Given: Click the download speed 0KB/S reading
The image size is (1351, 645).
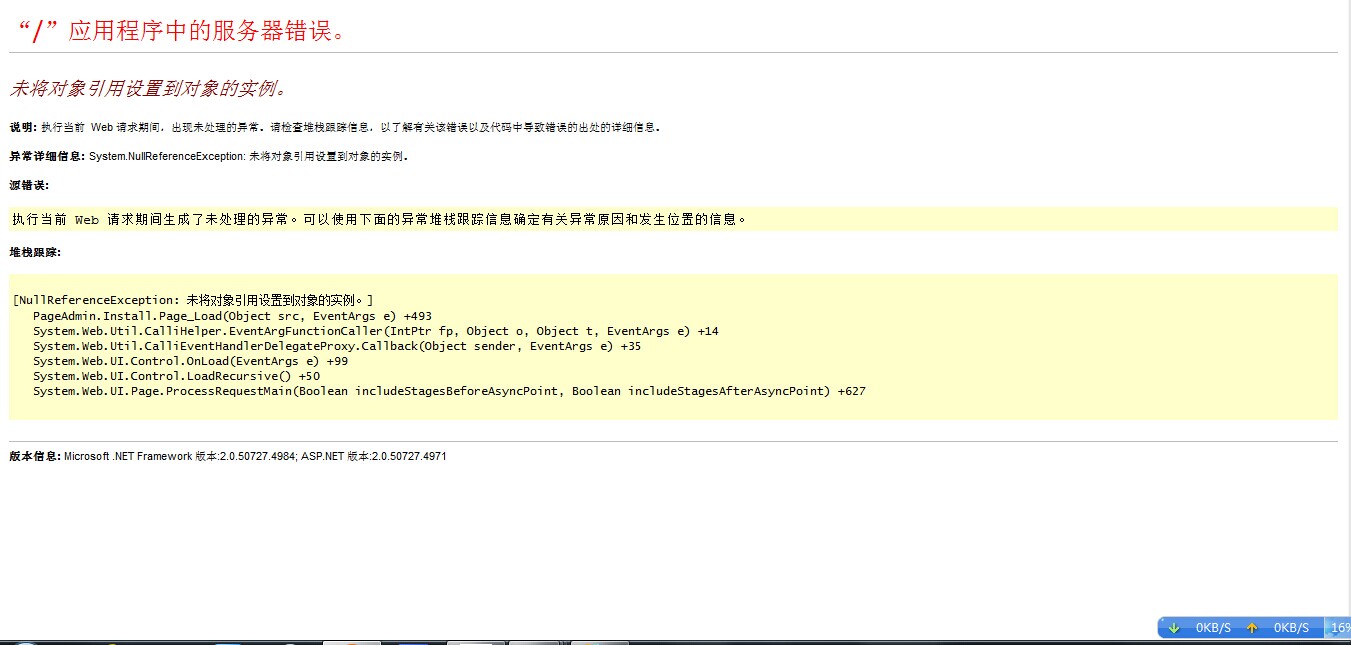Looking at the screenshot, I should click(1213, 628).
